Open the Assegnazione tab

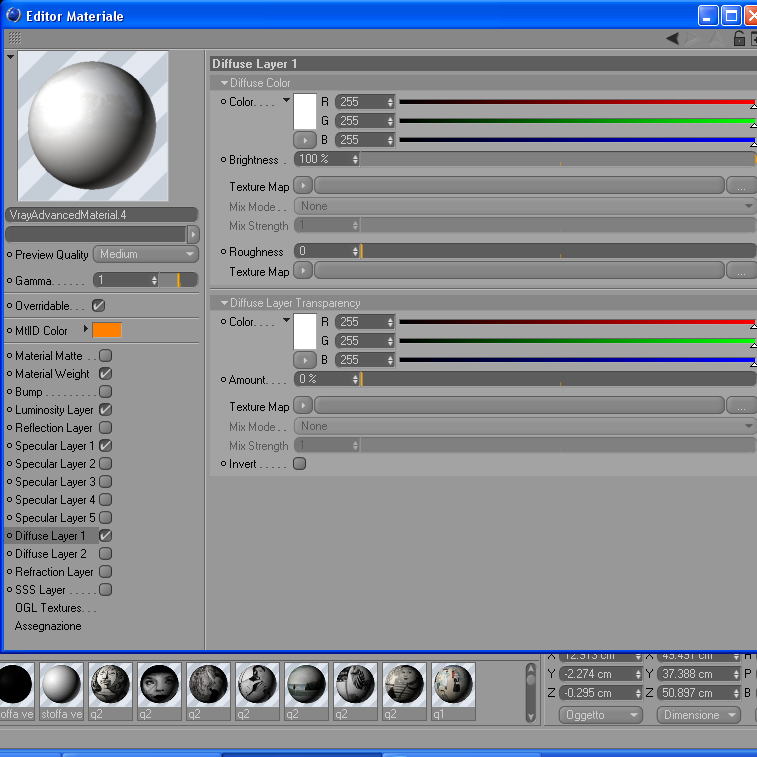click(x=48, y=626)
